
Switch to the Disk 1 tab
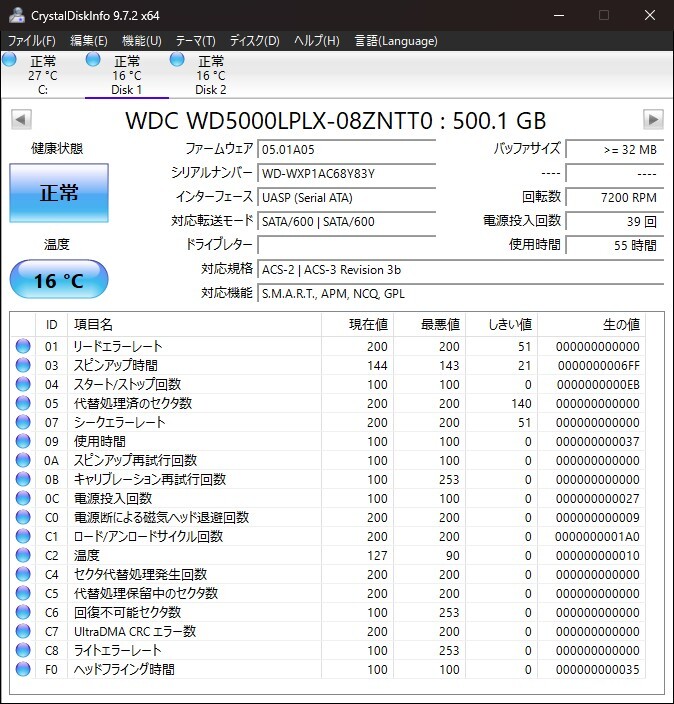point(126,76)
